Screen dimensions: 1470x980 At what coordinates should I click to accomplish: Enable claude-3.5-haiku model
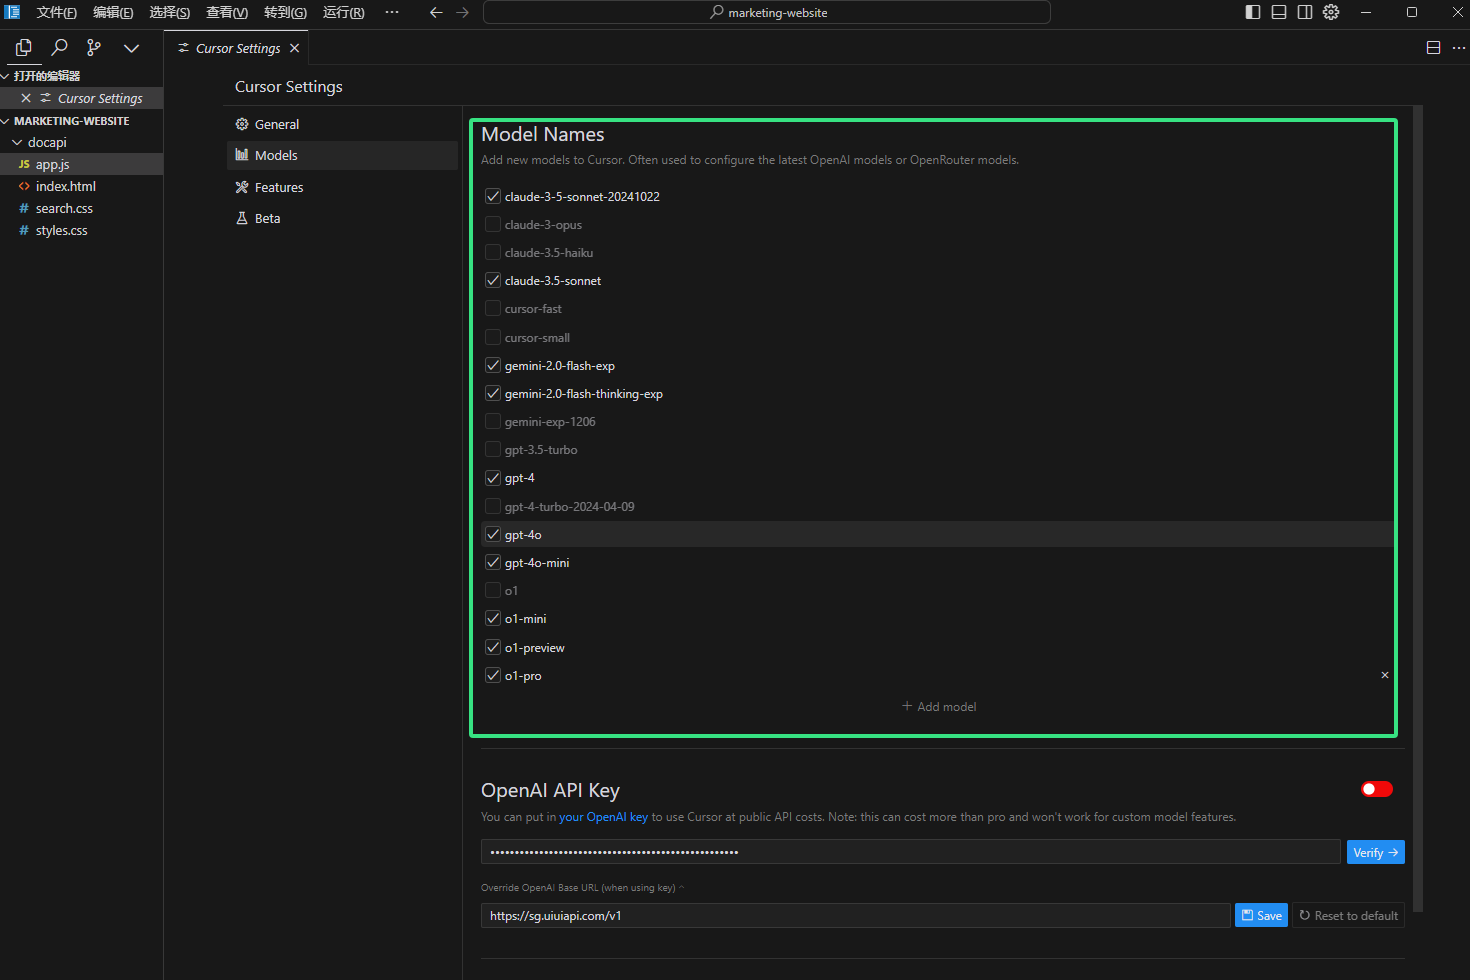[x=493, y=252]
